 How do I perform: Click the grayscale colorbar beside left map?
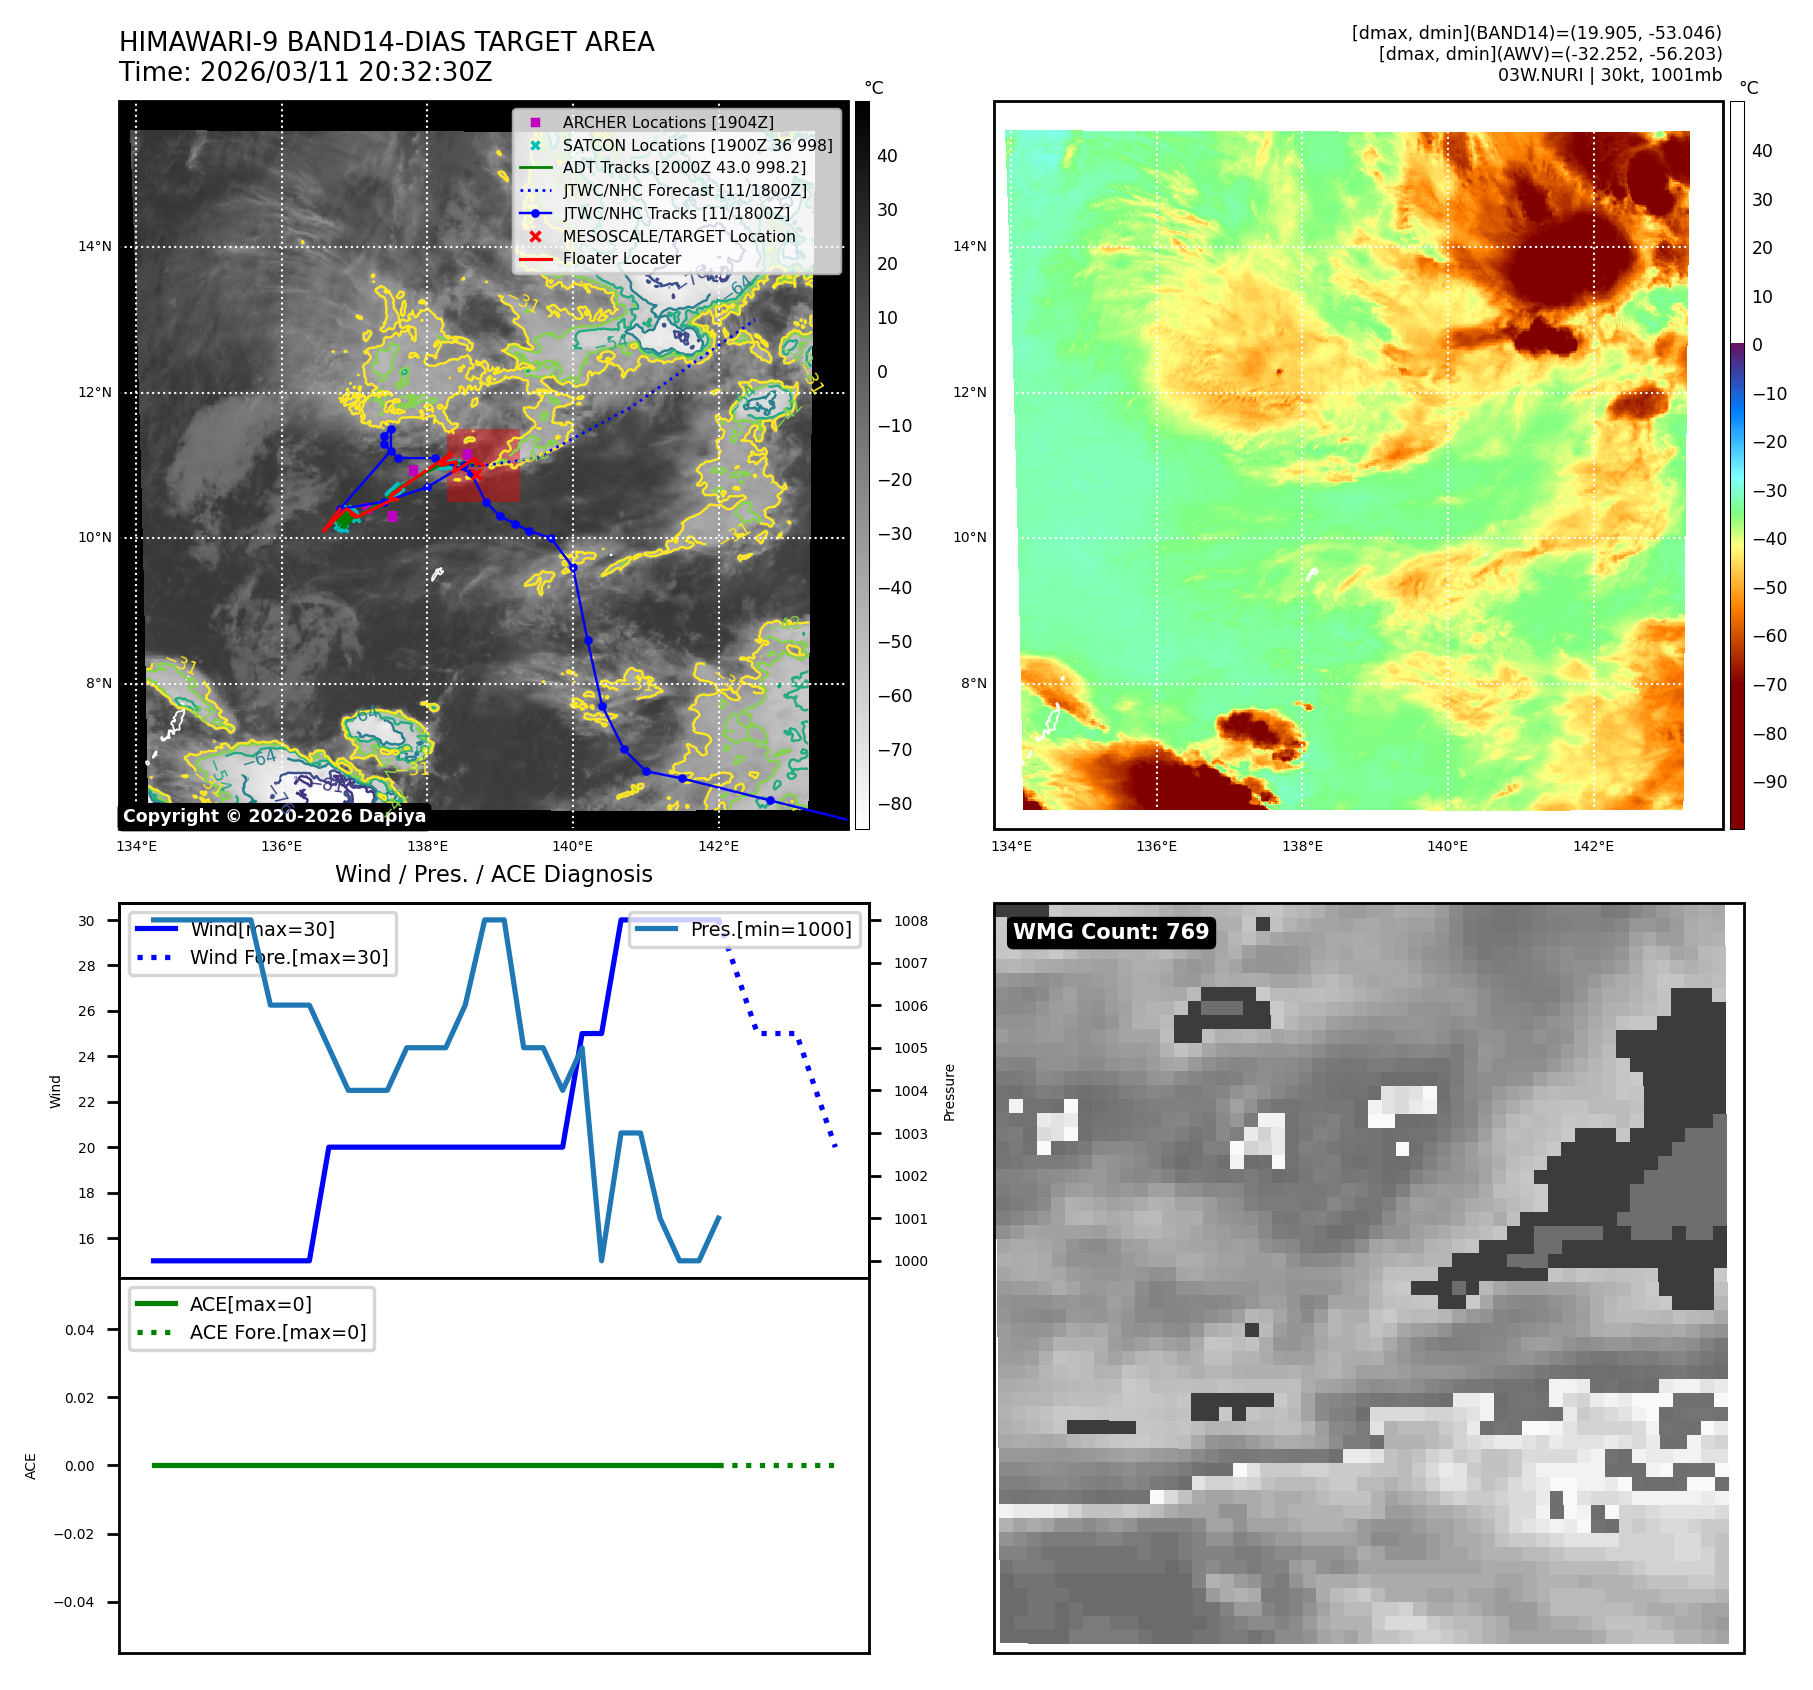click(862, 465)
